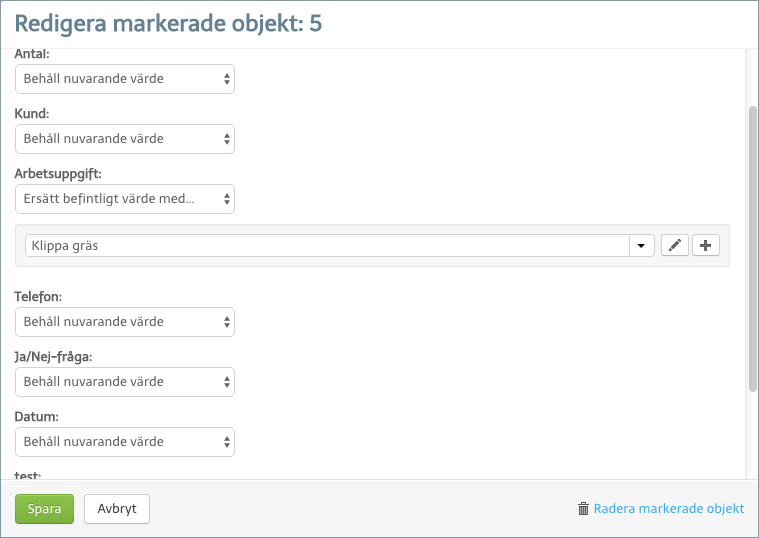
Task: Click the trash can icon at the bottom
Action: (583, 508)
